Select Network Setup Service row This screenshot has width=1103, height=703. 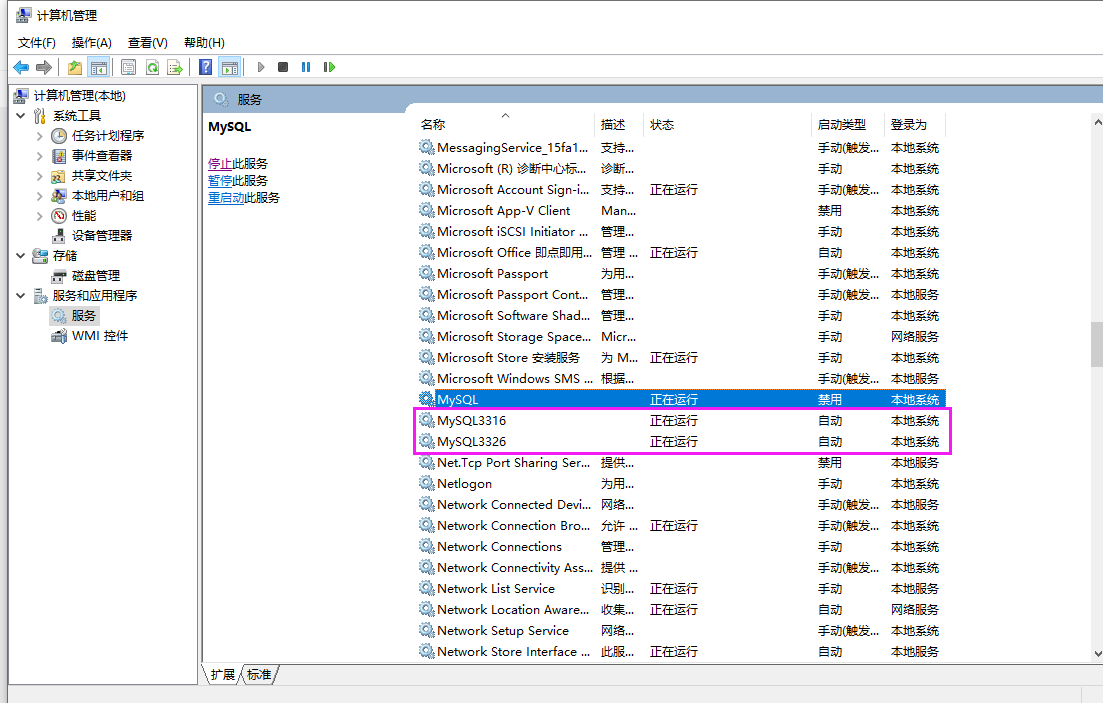pyautogui.click(x=681, y=631)
